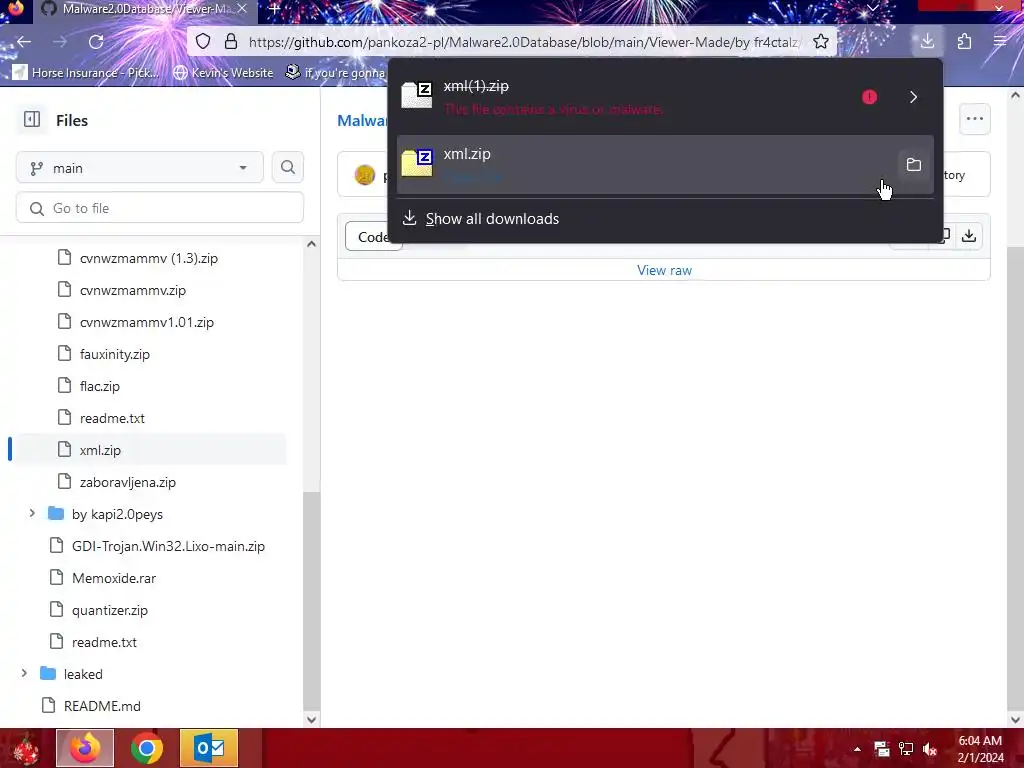Open cvnwzmammv (1.3).zip in tree
This screenshot has height=768, width=1024.
pyautogui.click(x=149, y=258)
